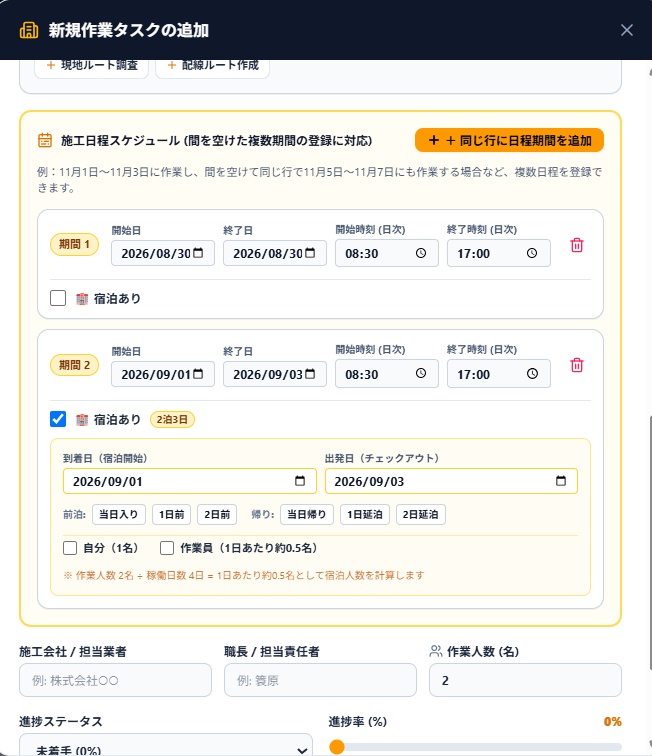Open calendar picker for 期間 1 終了日
This screenshot has height=756, width=652.
coord(310,253)
